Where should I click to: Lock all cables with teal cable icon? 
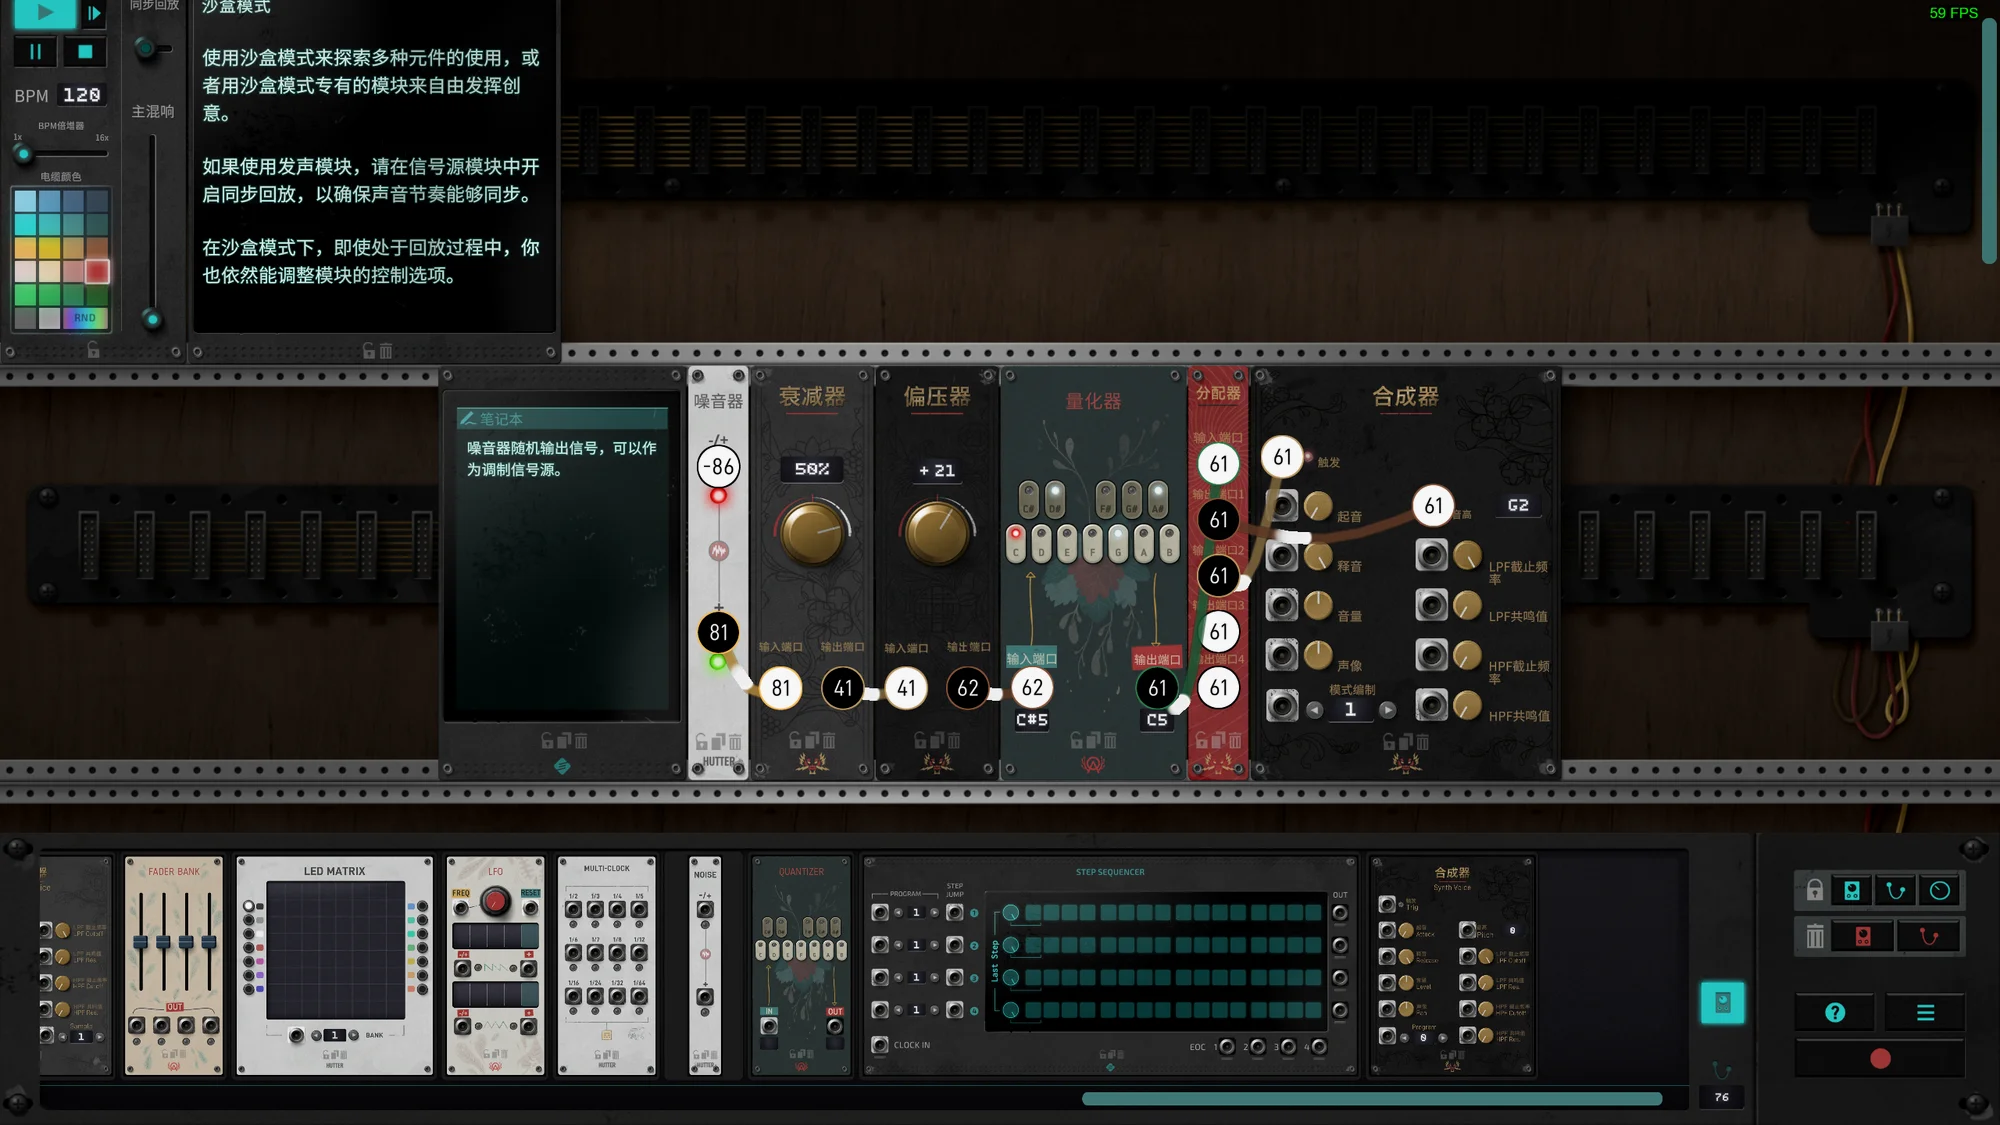point(1896,891)
